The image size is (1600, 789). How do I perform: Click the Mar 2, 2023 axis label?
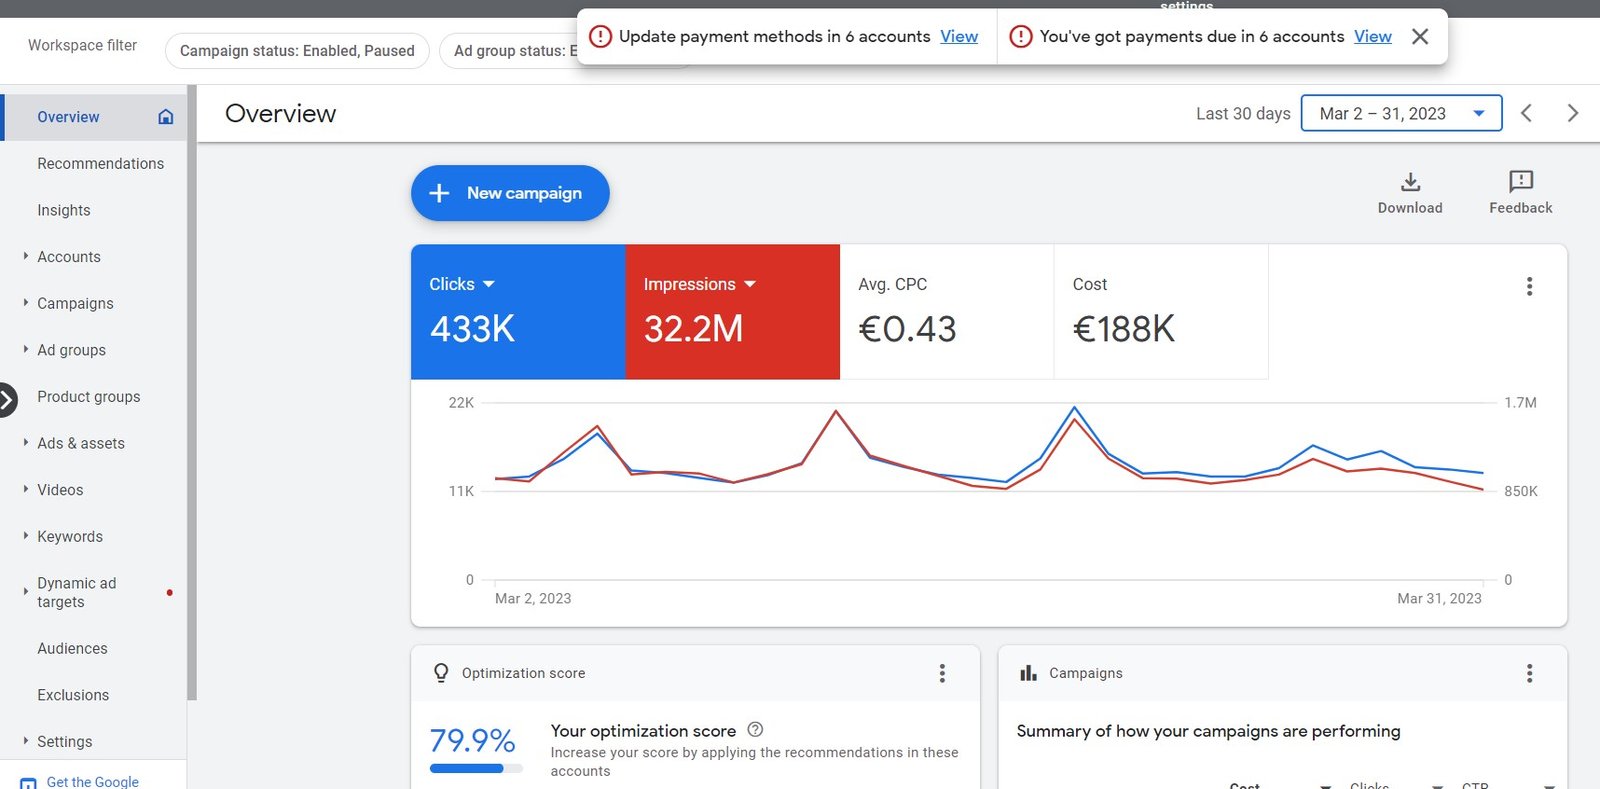[x=533, y=598]
